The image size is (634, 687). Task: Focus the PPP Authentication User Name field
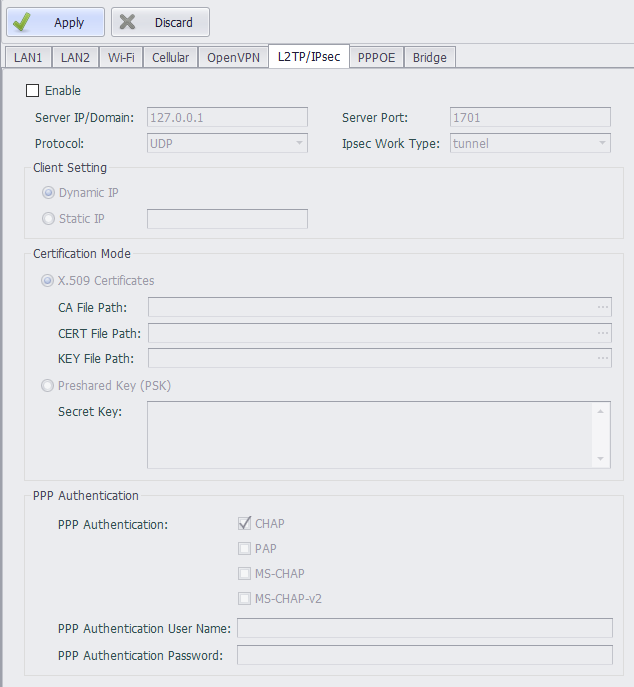click(424, 628)
